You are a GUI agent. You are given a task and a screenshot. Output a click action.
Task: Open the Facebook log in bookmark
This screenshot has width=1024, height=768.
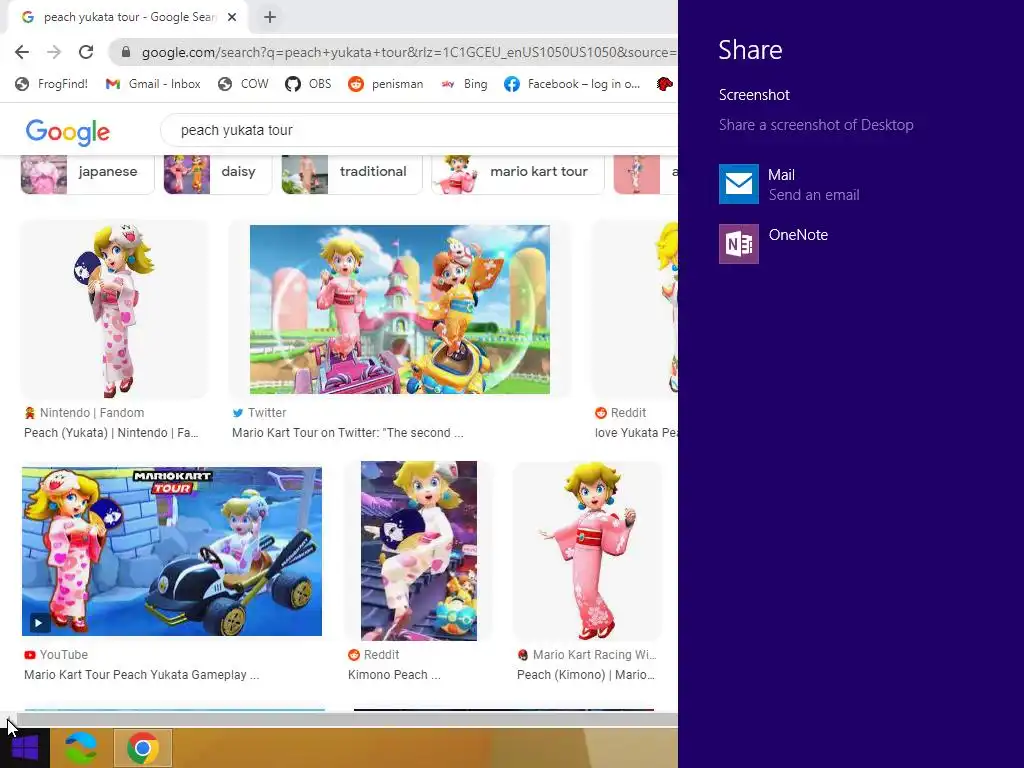coord(572,84)
